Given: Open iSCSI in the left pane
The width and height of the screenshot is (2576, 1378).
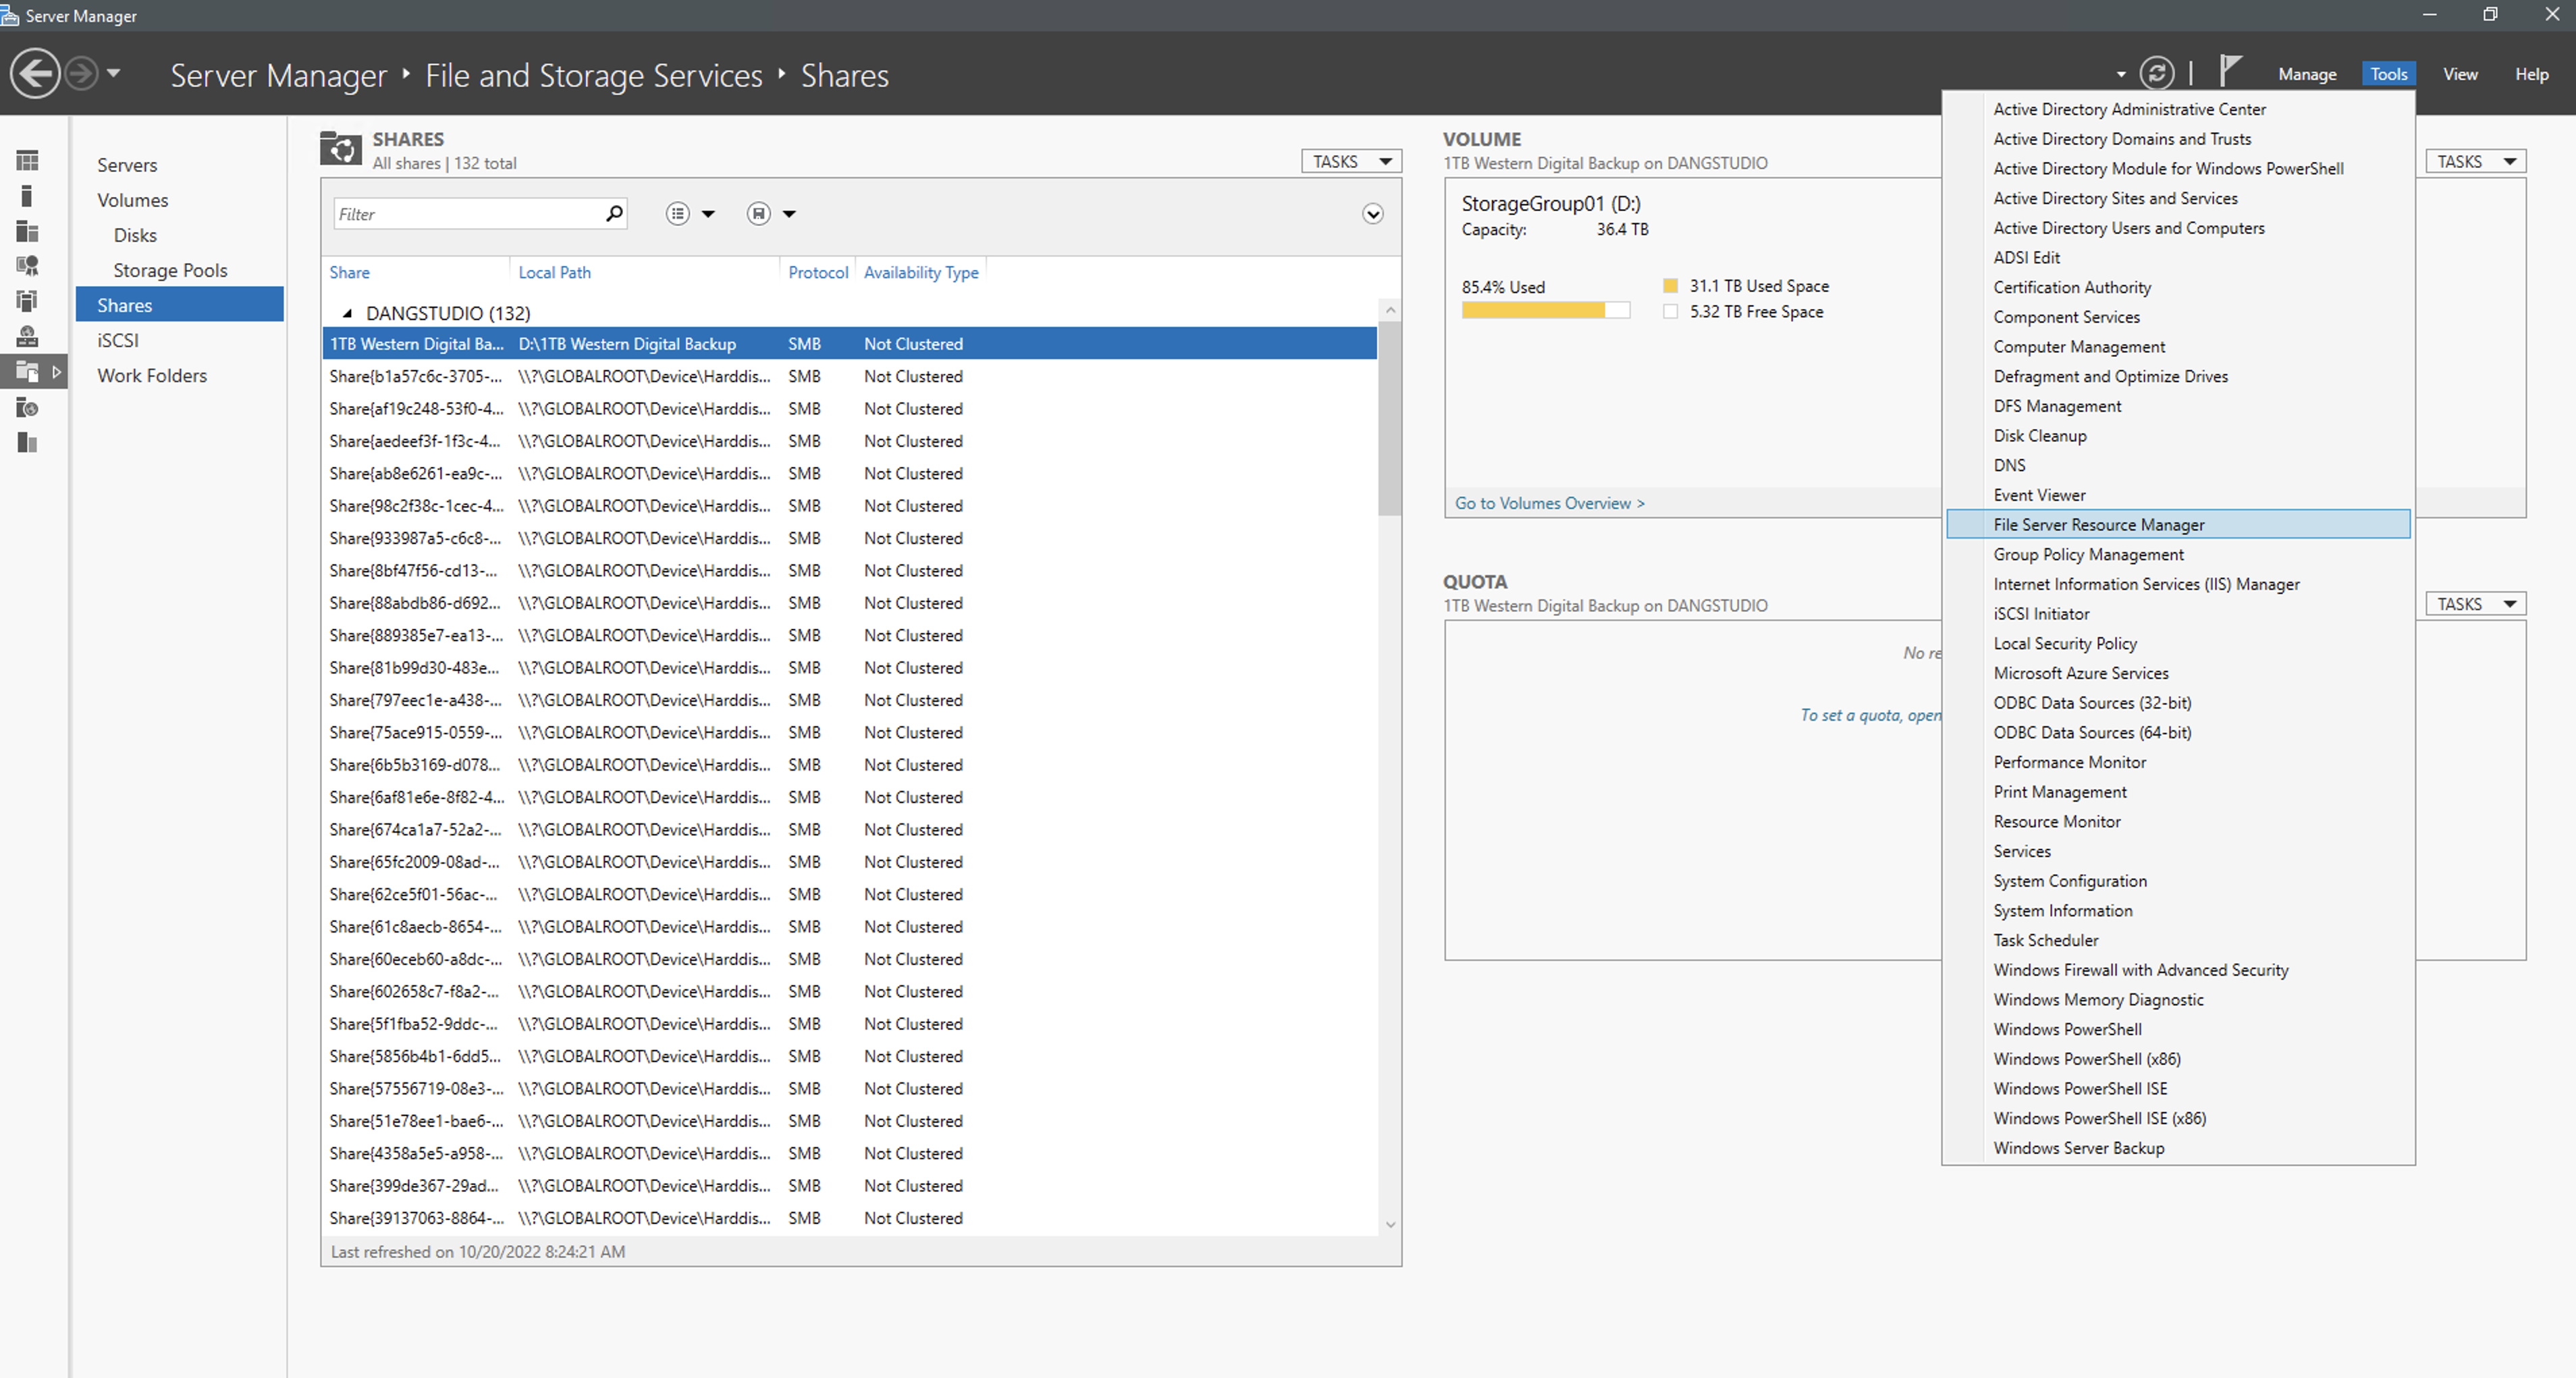Looking at the screenshot, I should point(118,340).
